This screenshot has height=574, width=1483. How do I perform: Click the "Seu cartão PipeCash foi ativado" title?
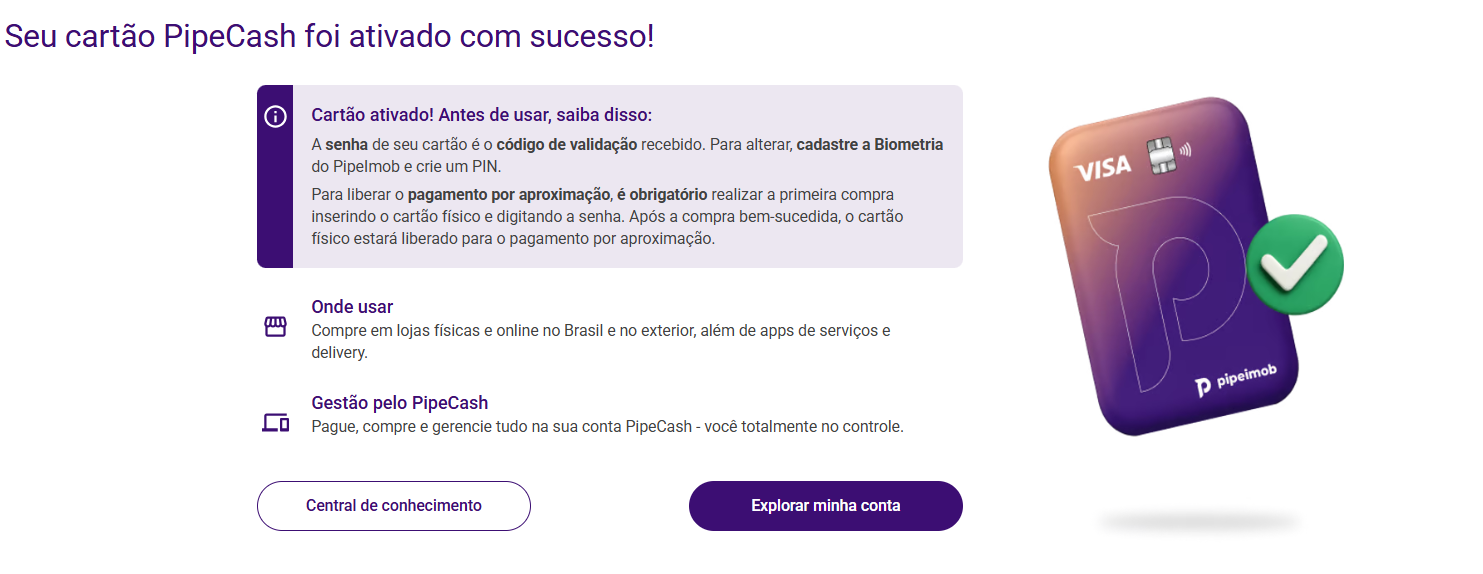[x=329, y=36]
